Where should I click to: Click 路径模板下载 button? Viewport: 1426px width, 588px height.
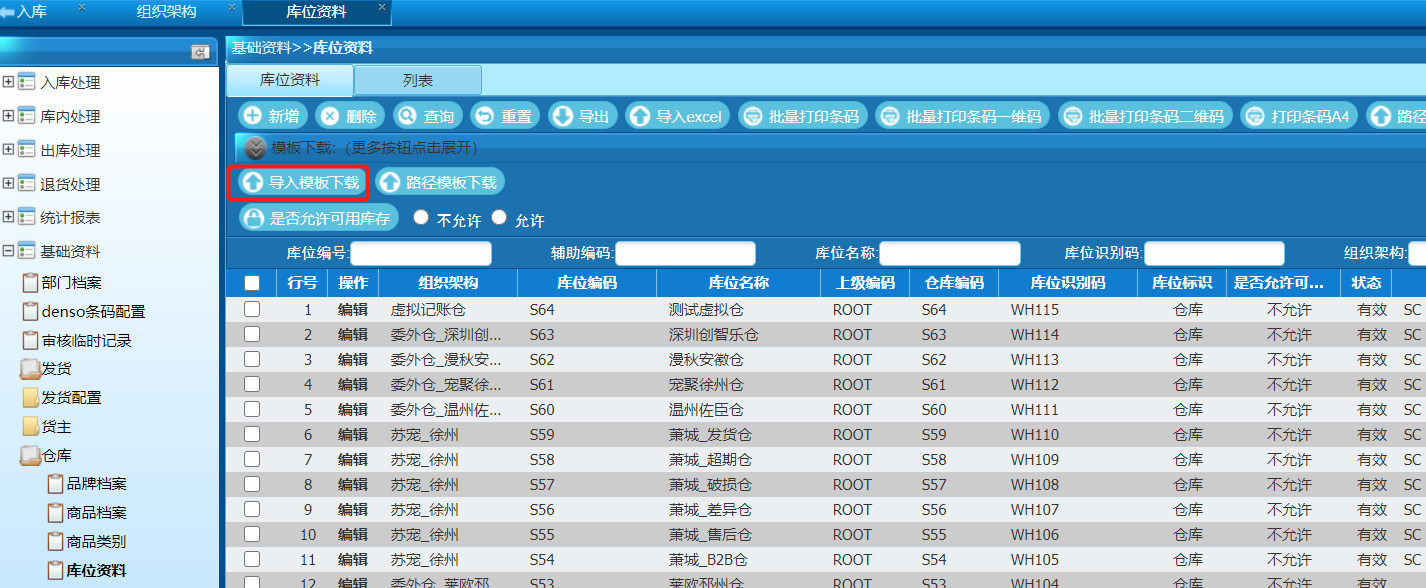(x=440, y=182)
